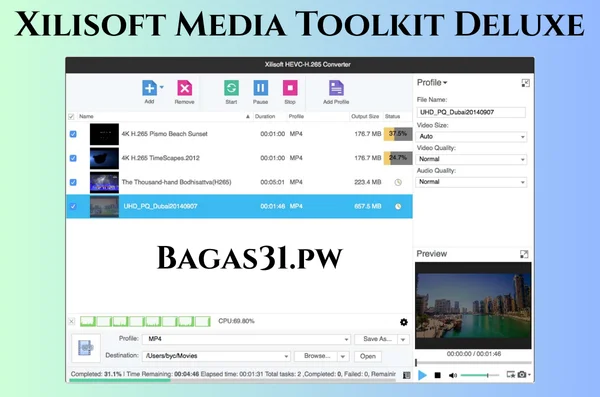
Task: Take a snapshot with camera icon
Action: [x=522, y=374]
